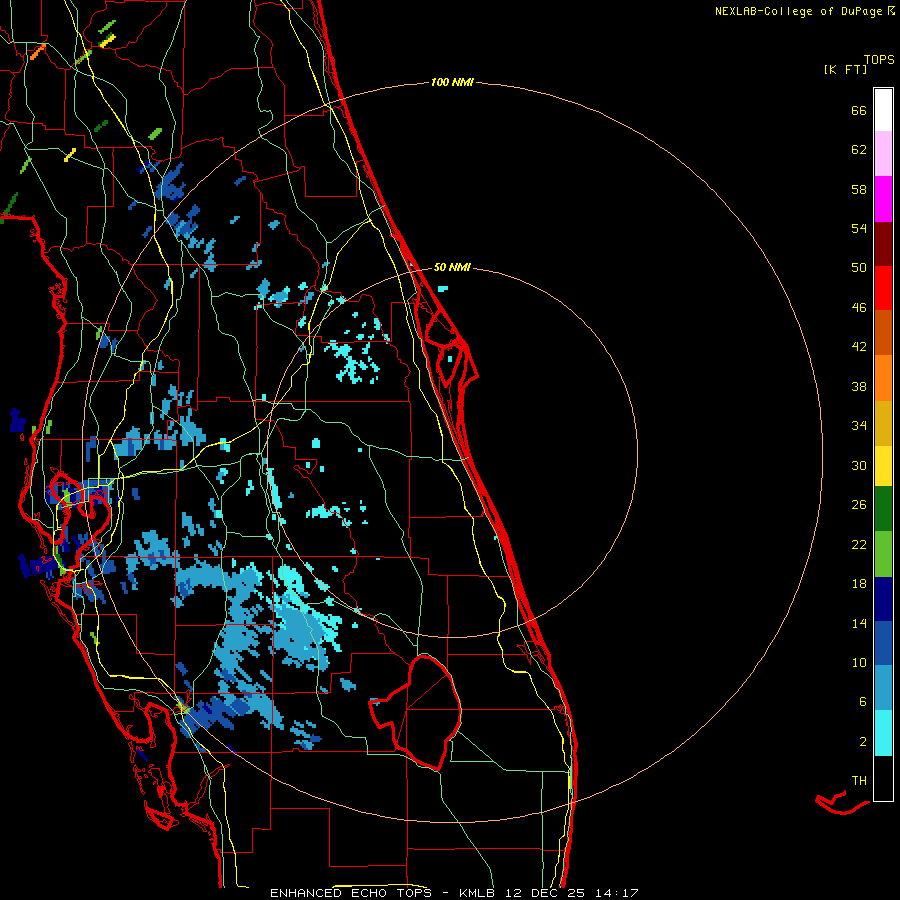
Task: Click the 50 NMI range ring label
Action: coord(452,267)
